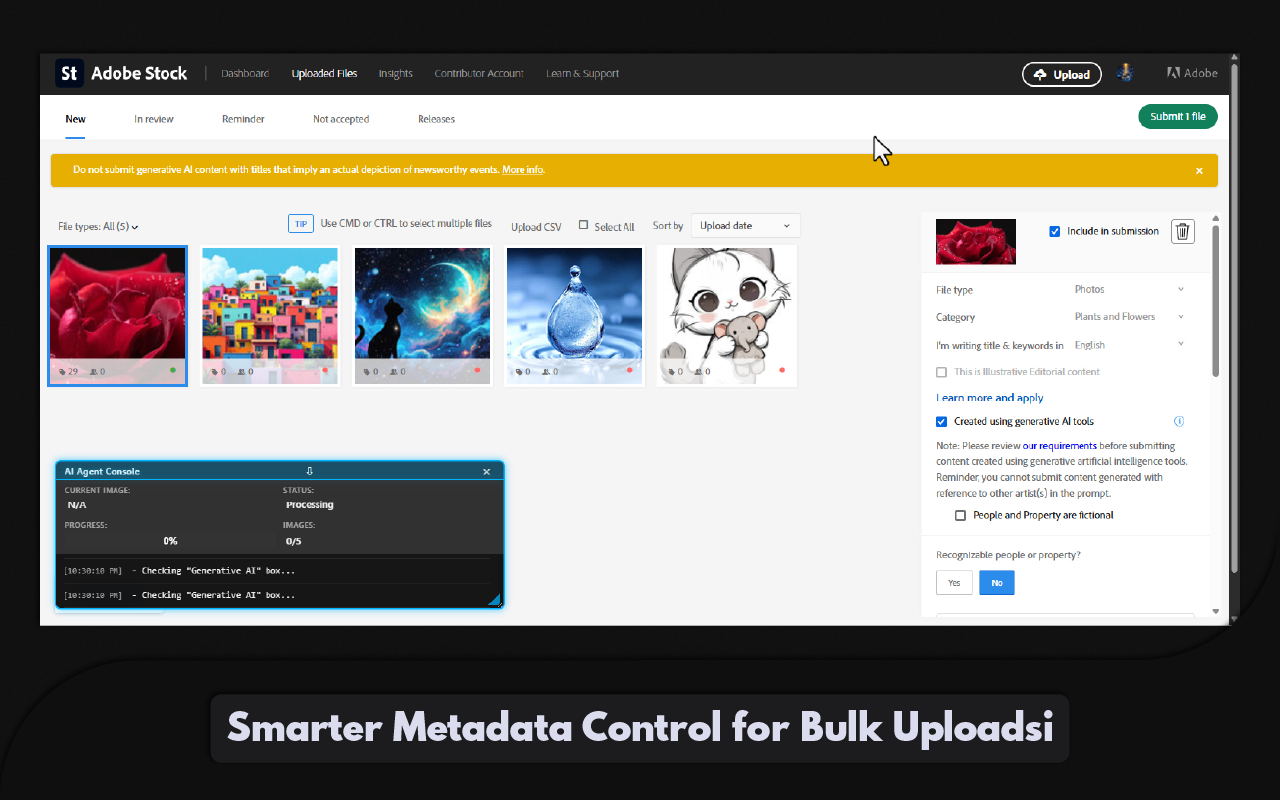
Task: Select the water drop thumbnail
Action: coord(574,316)
